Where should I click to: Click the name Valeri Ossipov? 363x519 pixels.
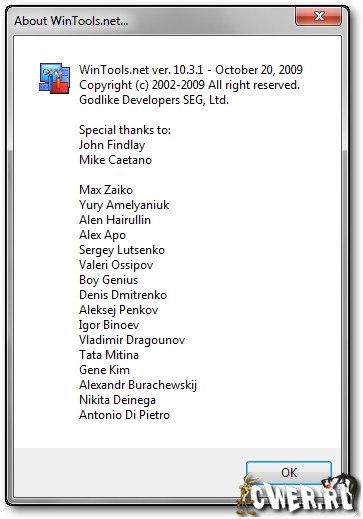116,265
